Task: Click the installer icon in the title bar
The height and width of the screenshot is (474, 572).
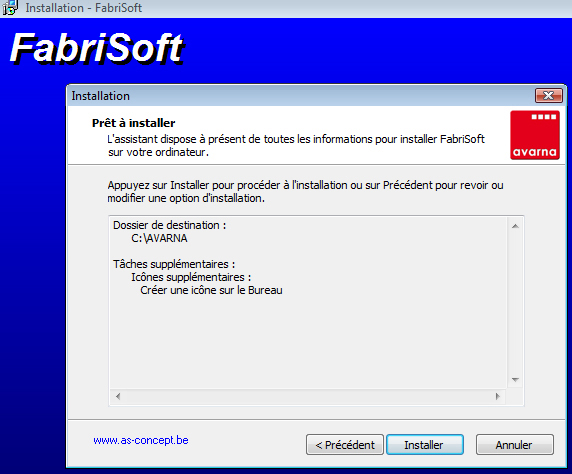Action: (9, 7)
